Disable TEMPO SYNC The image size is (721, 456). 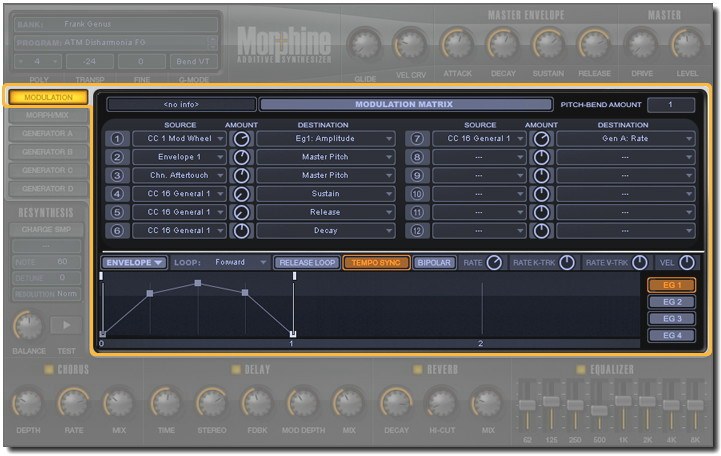coord(376,262)
